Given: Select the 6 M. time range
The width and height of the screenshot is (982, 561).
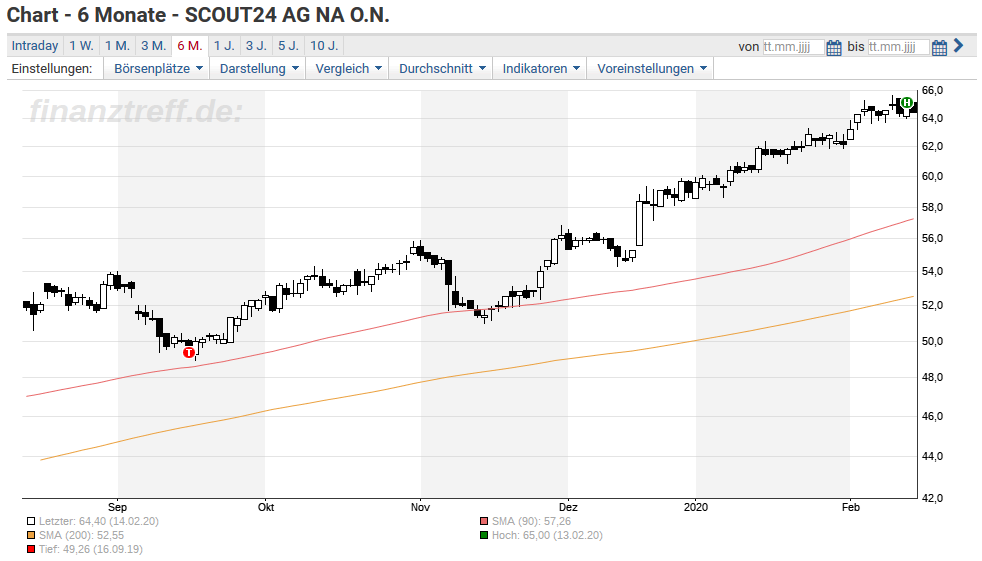Looking at the screenshot, I should click(190, 46).
